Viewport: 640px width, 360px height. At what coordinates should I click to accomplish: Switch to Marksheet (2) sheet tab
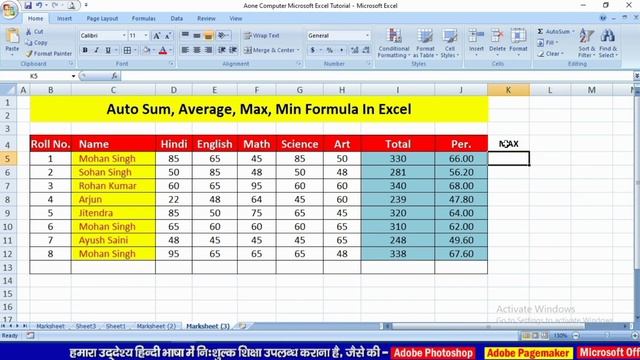tap(156, 326)
